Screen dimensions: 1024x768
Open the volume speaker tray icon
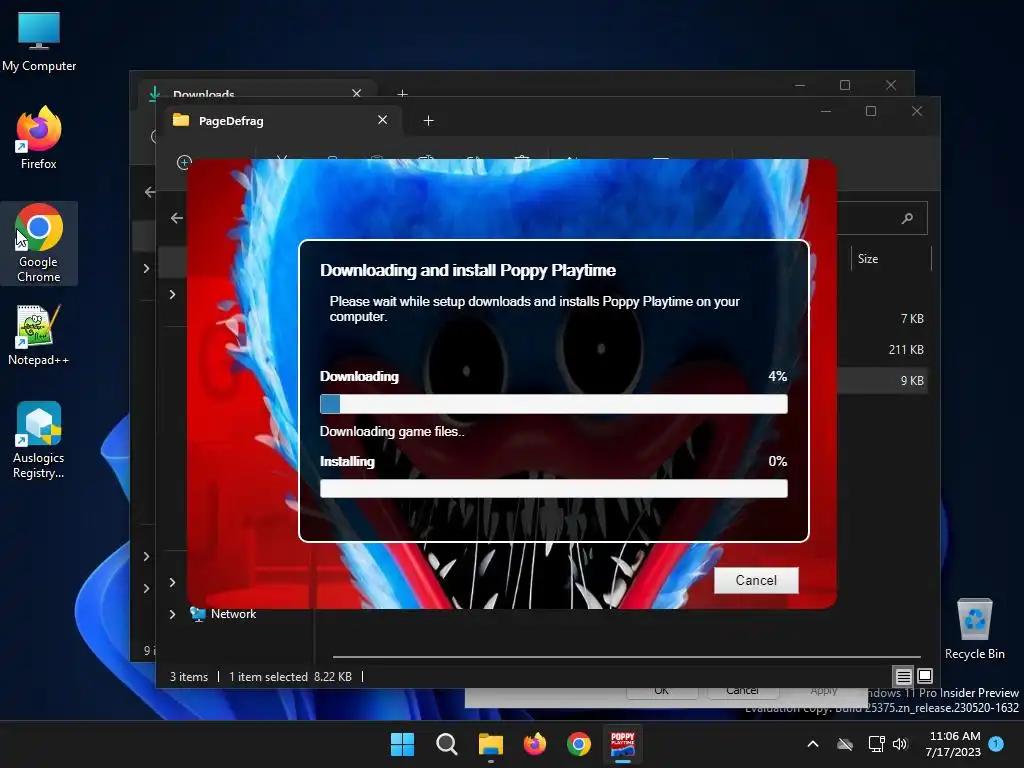tap(900, 744)
